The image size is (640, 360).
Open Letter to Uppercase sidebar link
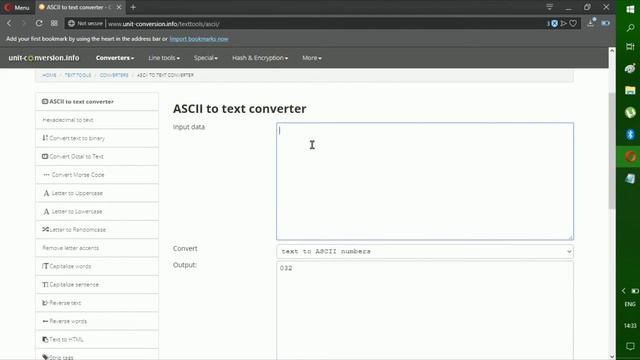click(97, 193)
